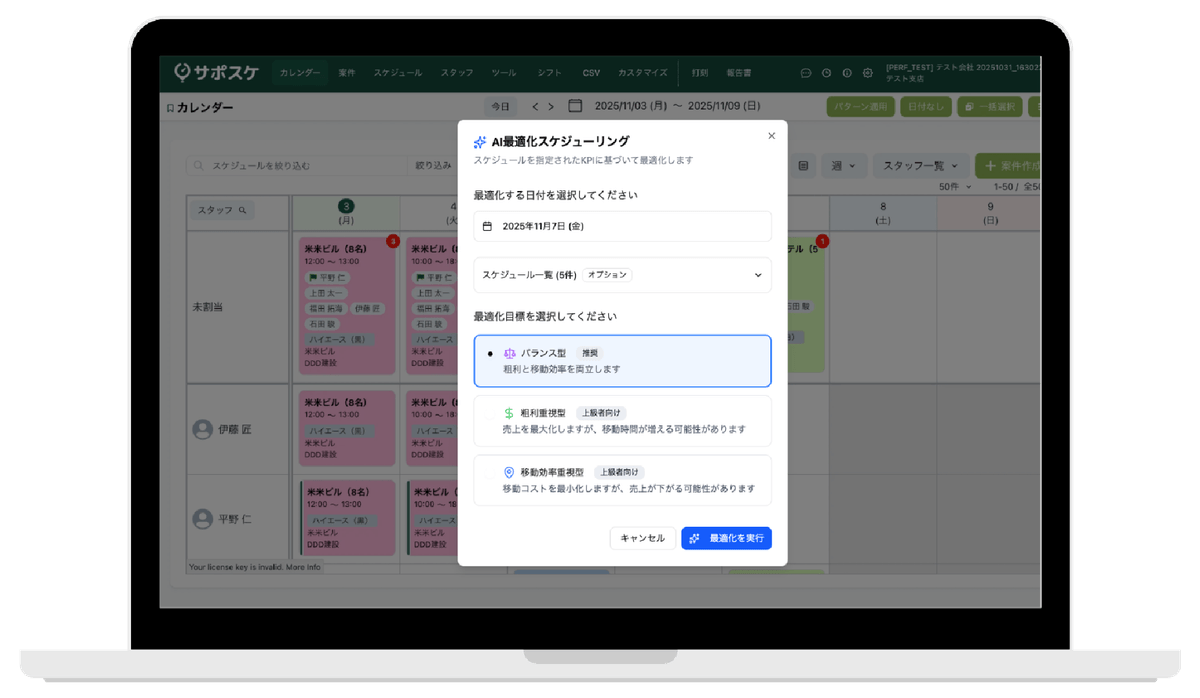This screenshot has width=1200, height=698.
Task: Click the キャンセル button in the dialog
Action: tap(642, 538)
